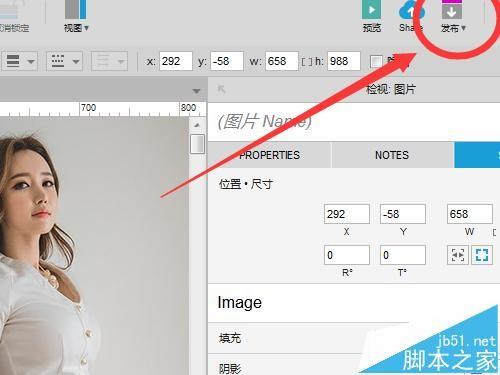Click the Preview (预览) play icon
The height and width of the screenshot is (375, 500).
(371, 10)
